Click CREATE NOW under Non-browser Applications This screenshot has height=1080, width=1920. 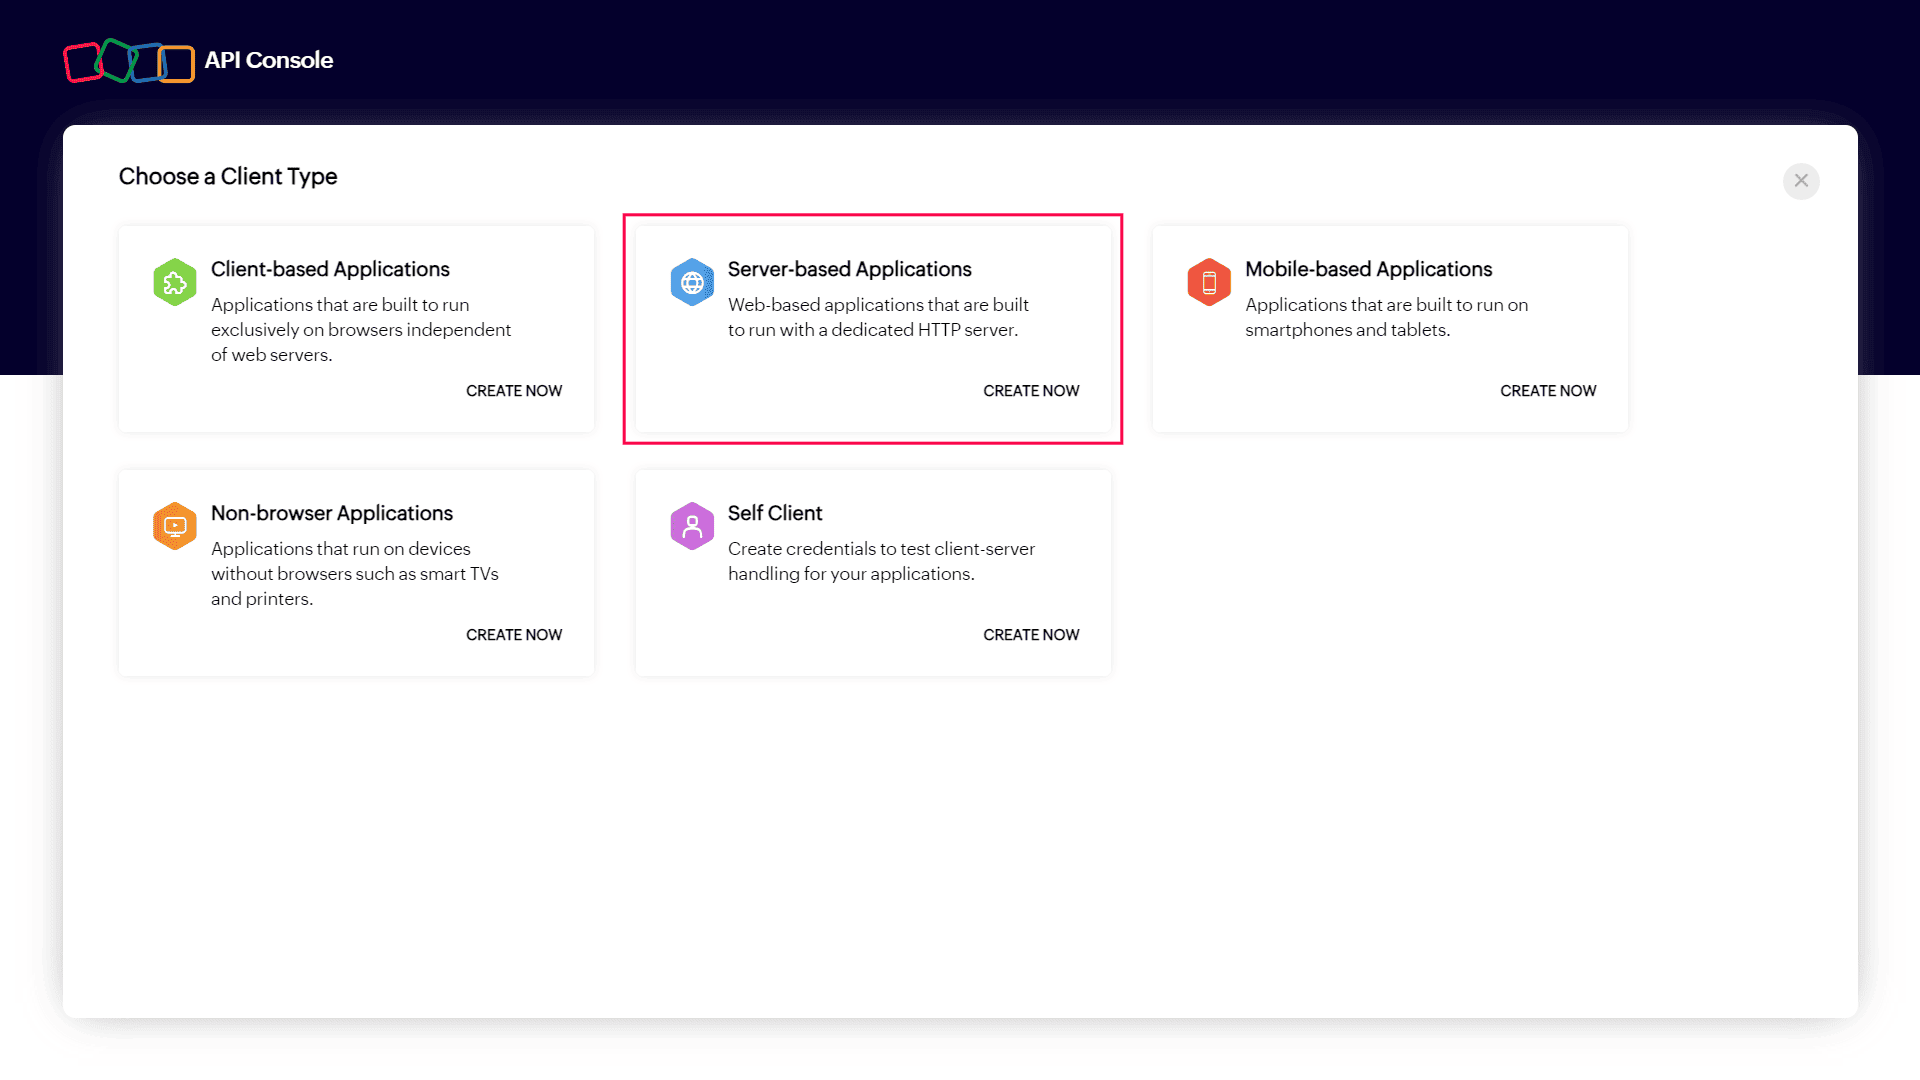coord(513,634)
